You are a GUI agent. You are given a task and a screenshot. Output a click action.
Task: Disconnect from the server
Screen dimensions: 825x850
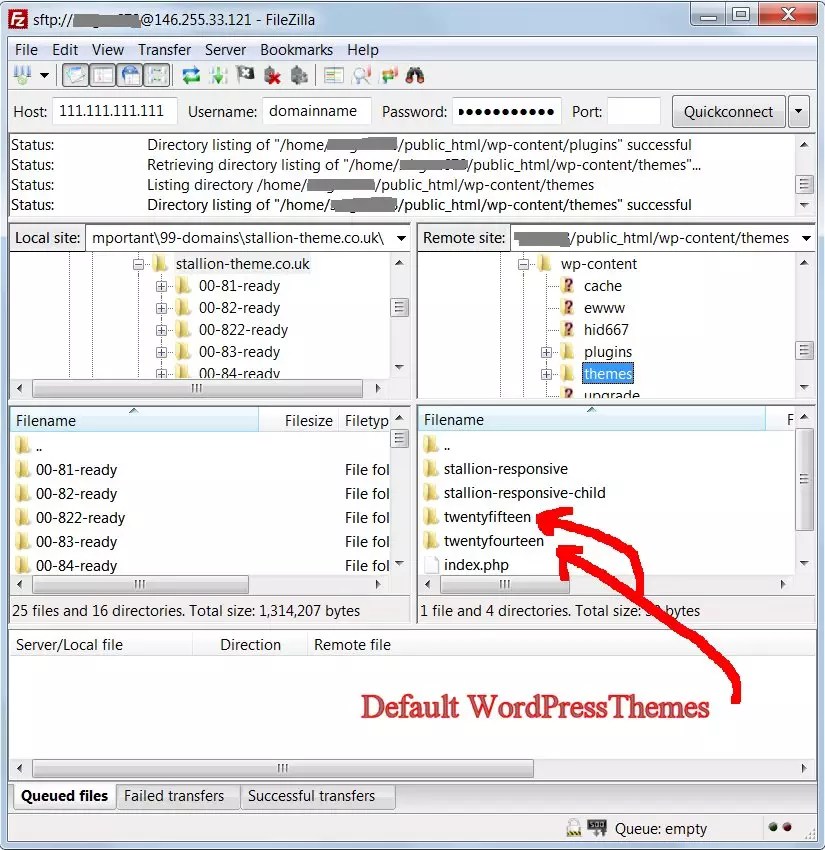(x=271, y=74)
